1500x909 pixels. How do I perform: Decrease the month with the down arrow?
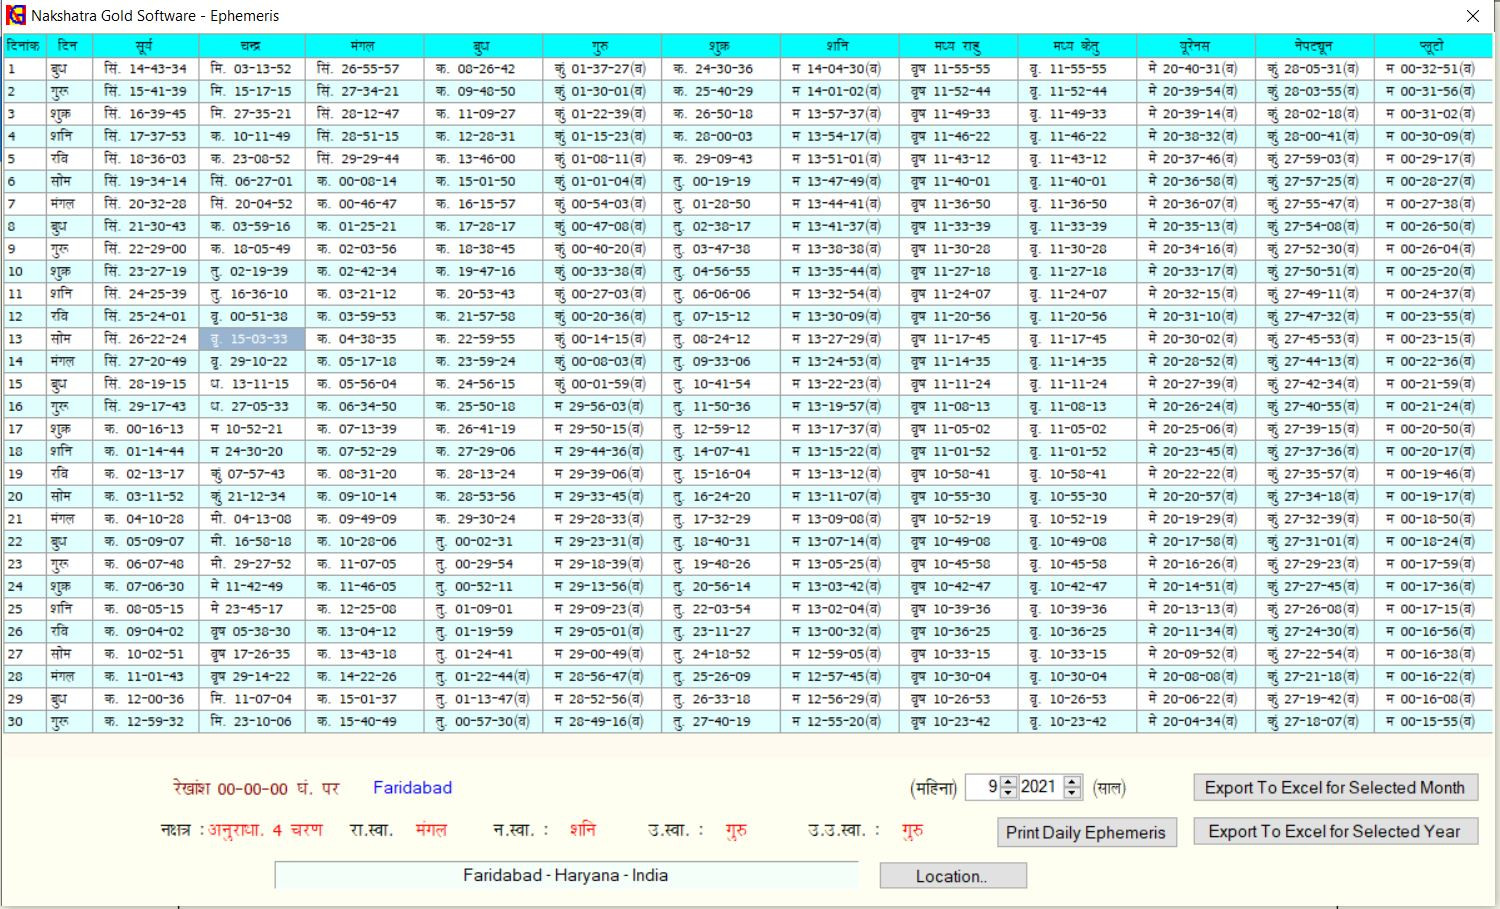[1008, 793]
